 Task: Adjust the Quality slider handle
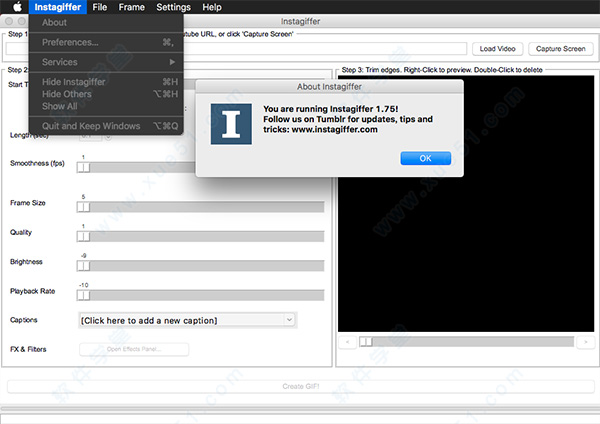83,236
